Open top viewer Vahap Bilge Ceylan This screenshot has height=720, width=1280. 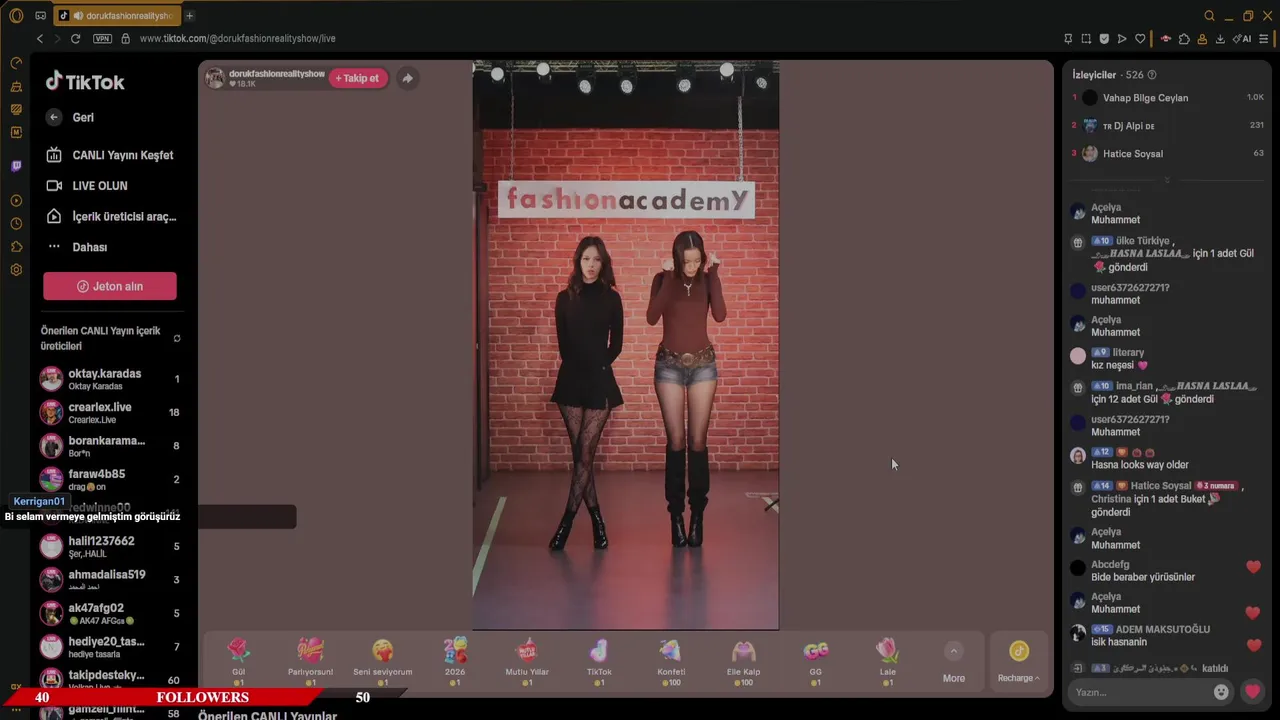pyautogui.click(x=1168, y=98)
